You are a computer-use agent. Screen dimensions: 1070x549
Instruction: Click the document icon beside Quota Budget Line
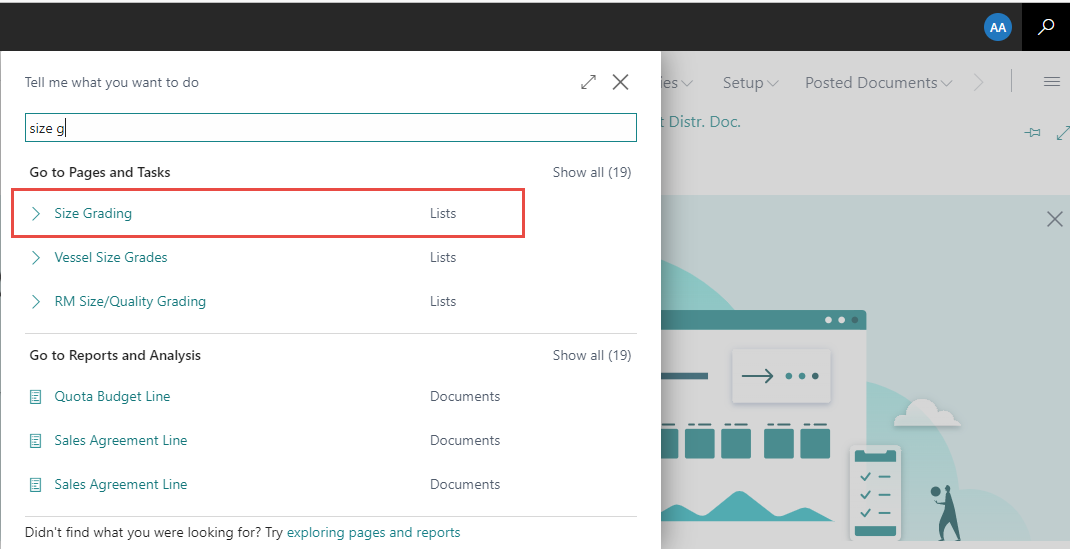[x=36, y=397]
